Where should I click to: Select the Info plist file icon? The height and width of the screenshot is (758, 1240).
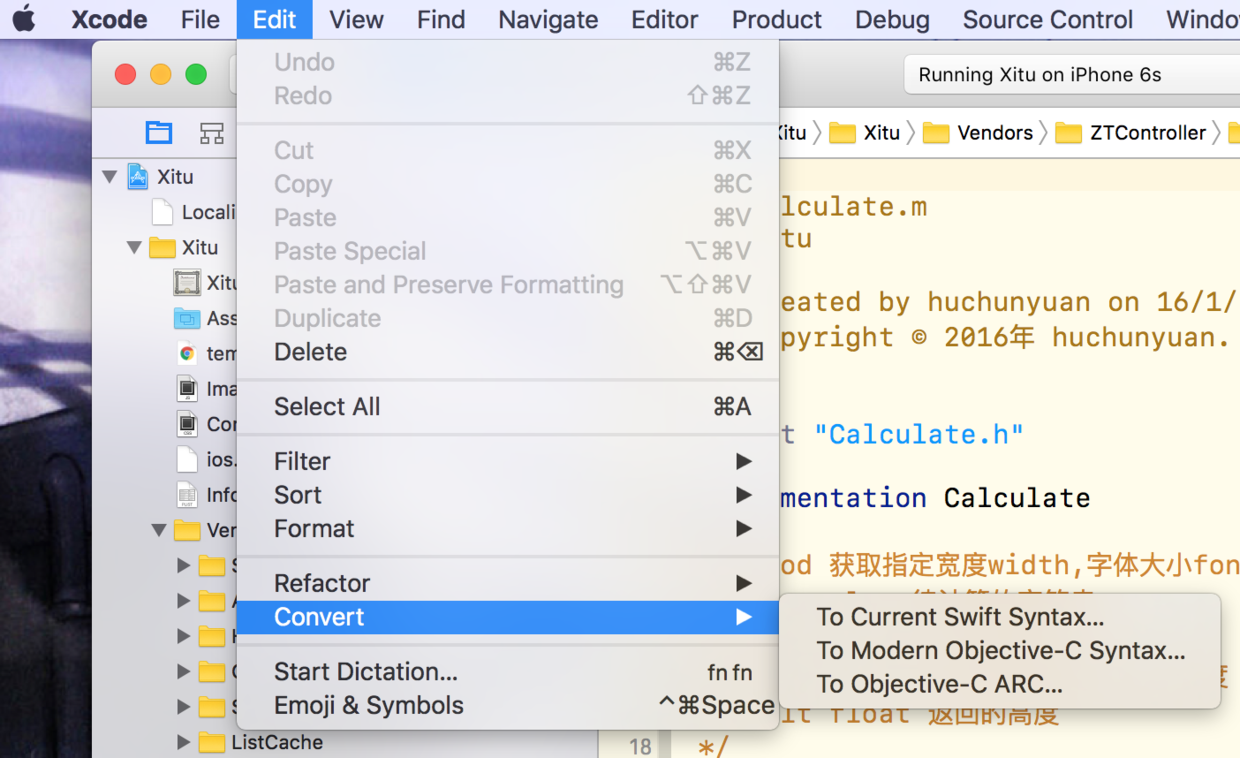point(187,494)
